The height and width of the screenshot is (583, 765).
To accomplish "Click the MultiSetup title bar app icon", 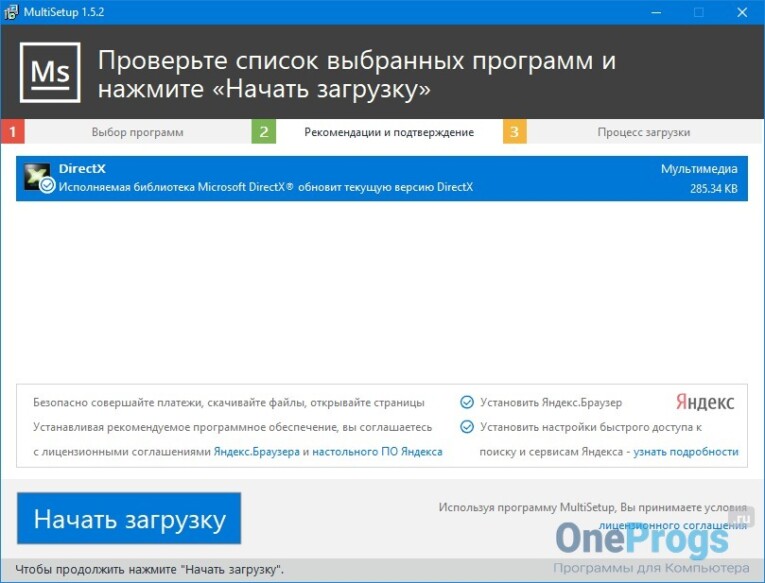I will click(x=11, y=12).
